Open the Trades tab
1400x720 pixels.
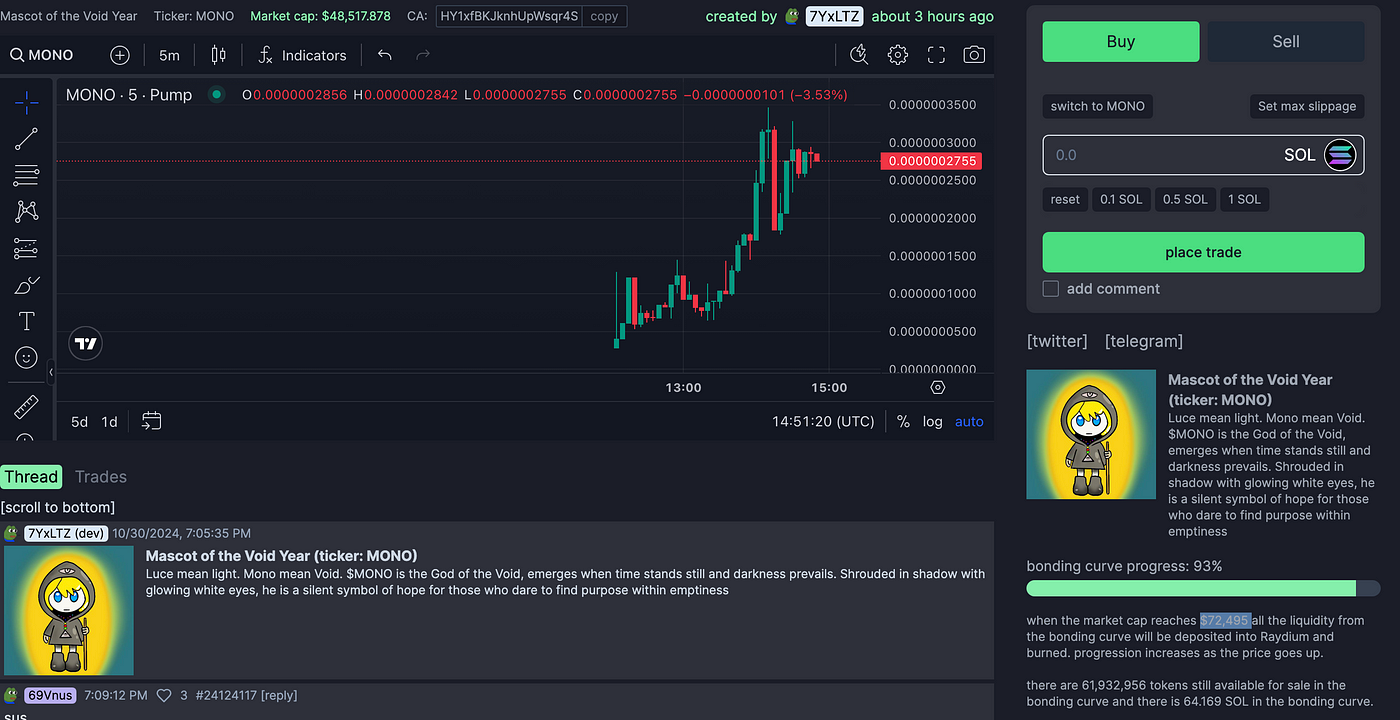pos(101,477)
